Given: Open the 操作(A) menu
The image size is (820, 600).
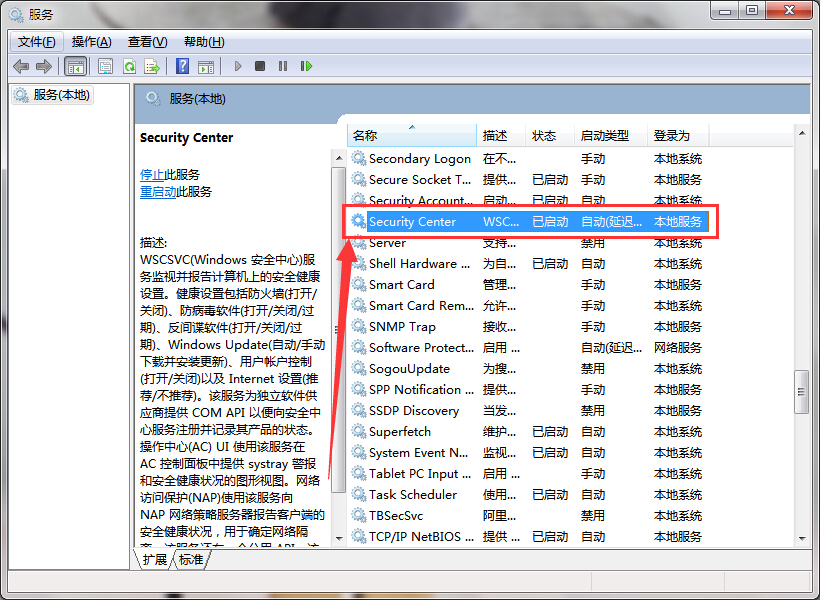Looking at the screenshot, I should [x=91, y=42].
